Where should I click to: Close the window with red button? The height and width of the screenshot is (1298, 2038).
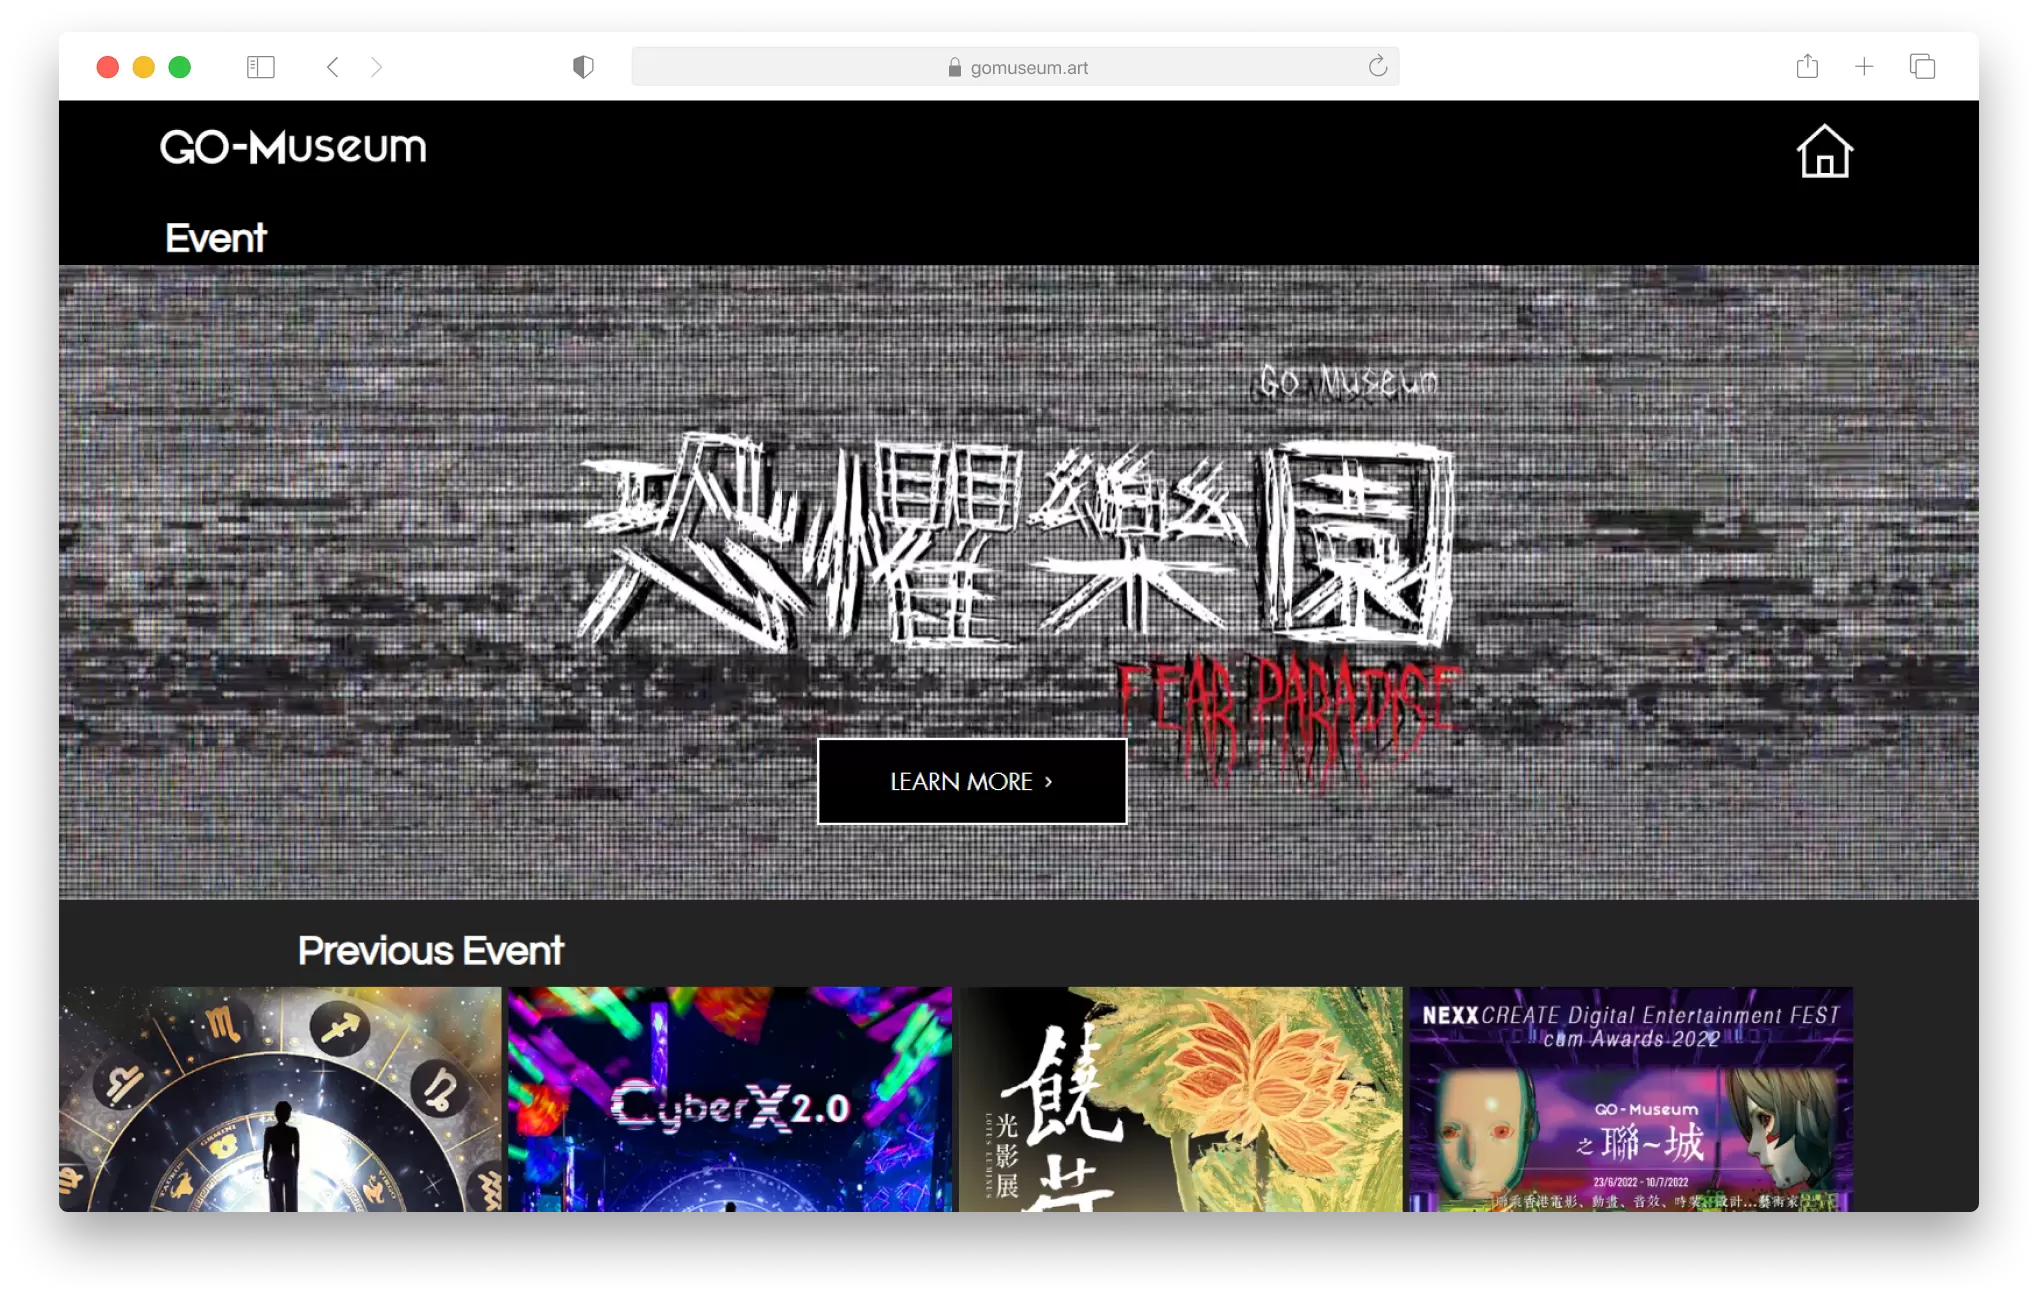coord(108,67)
